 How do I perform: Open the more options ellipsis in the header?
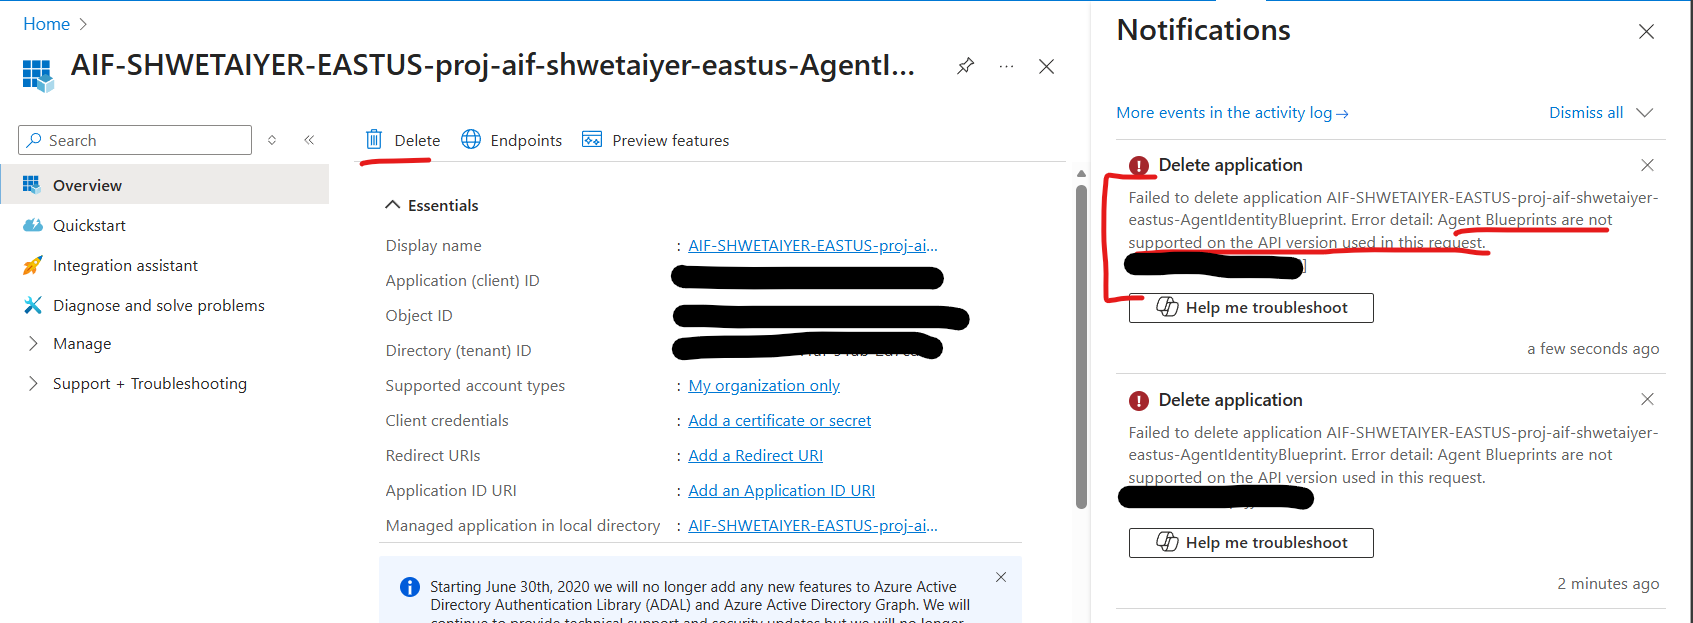coord(1006,66)
